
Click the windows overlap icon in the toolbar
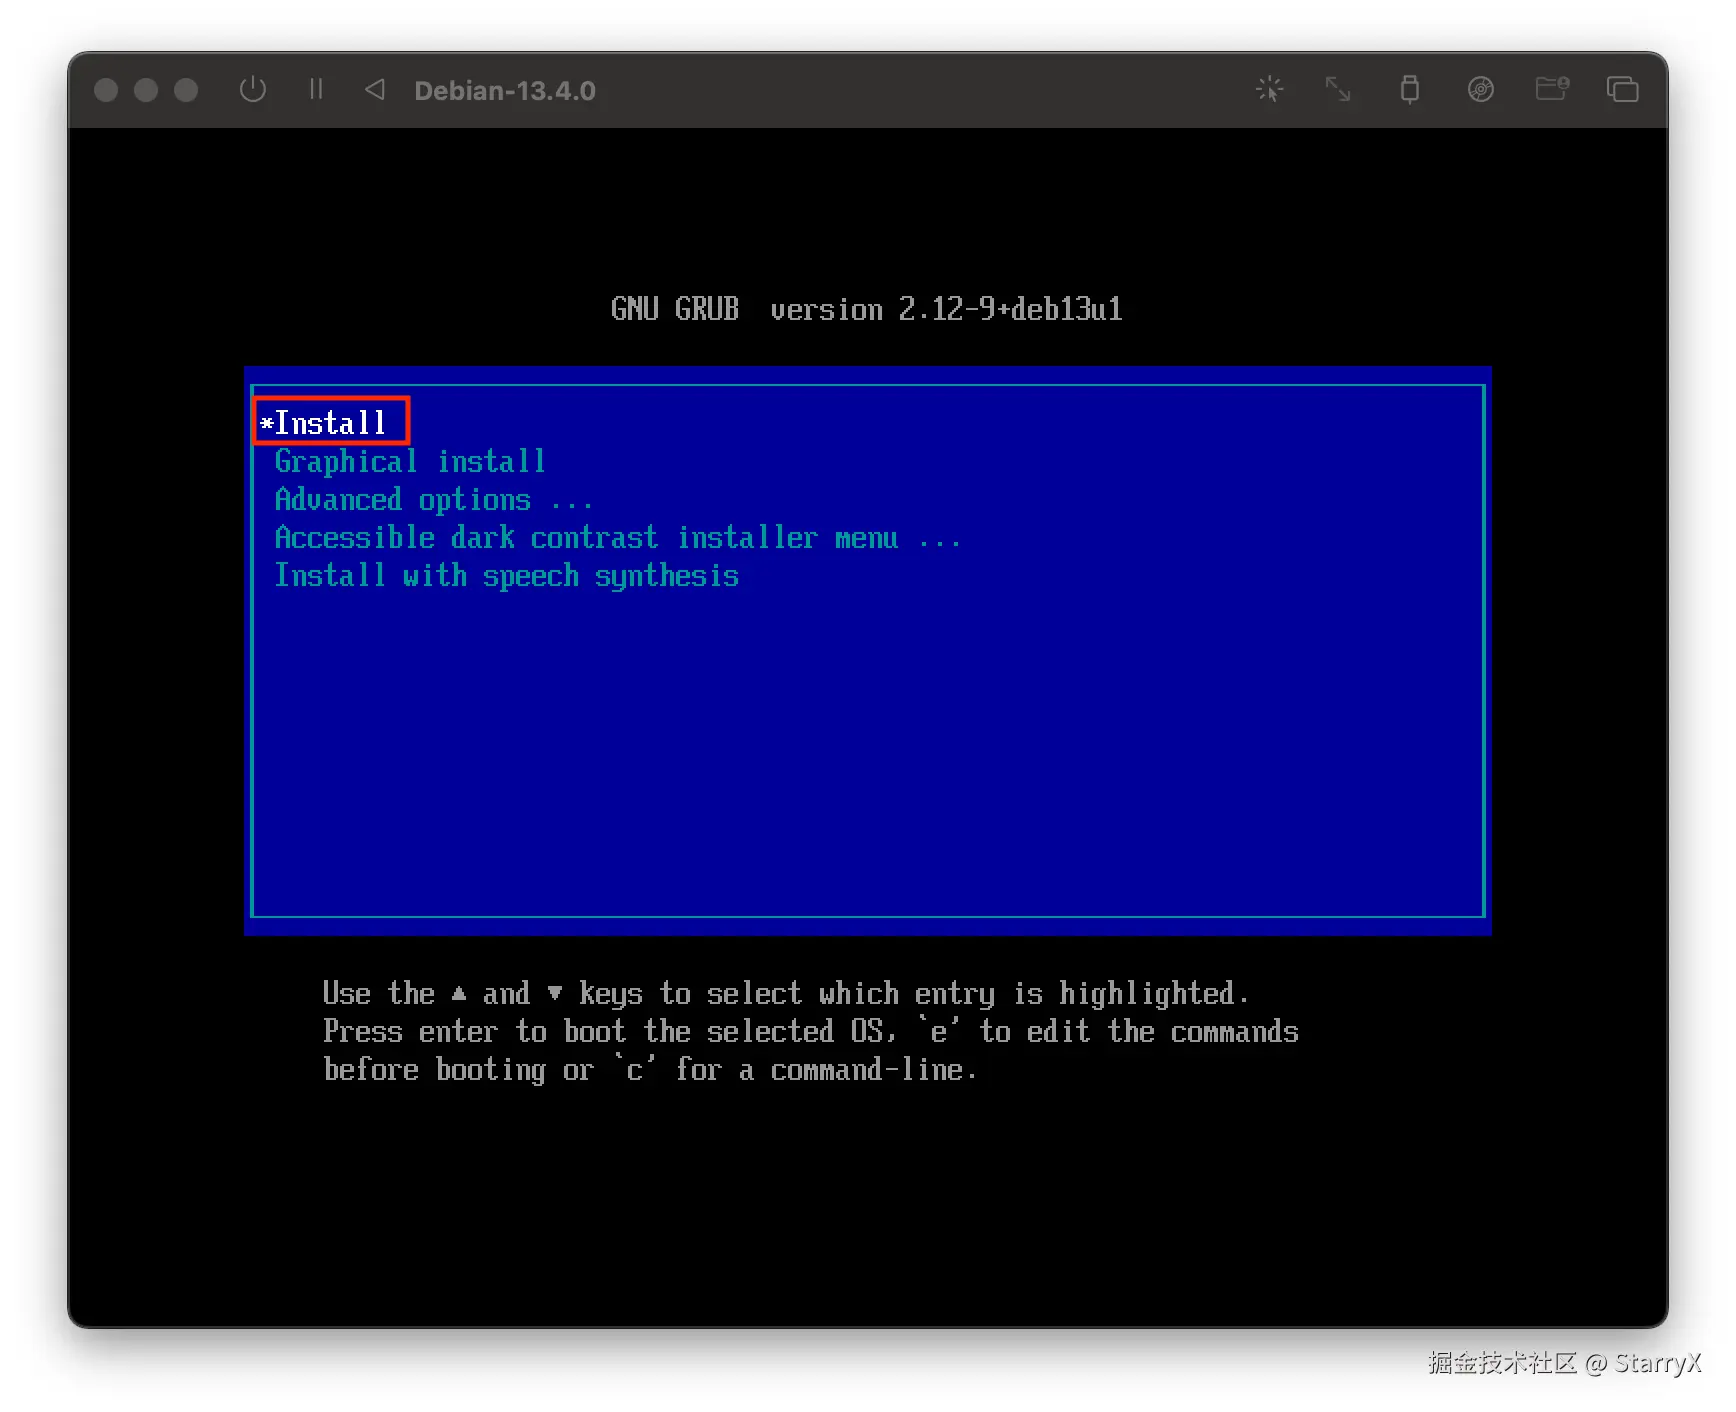tap(1622, 90)
